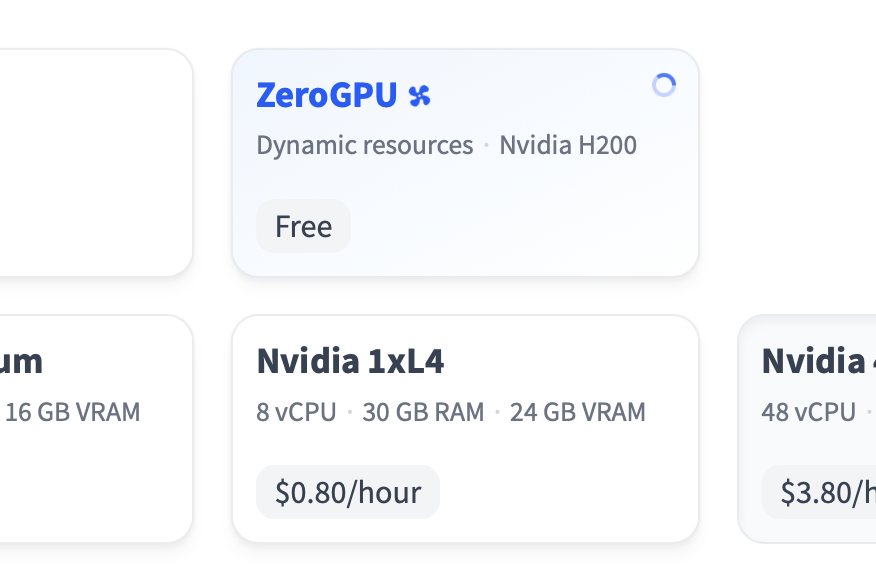Click the 8 vCPU spec text

click(x=296, y=412)
